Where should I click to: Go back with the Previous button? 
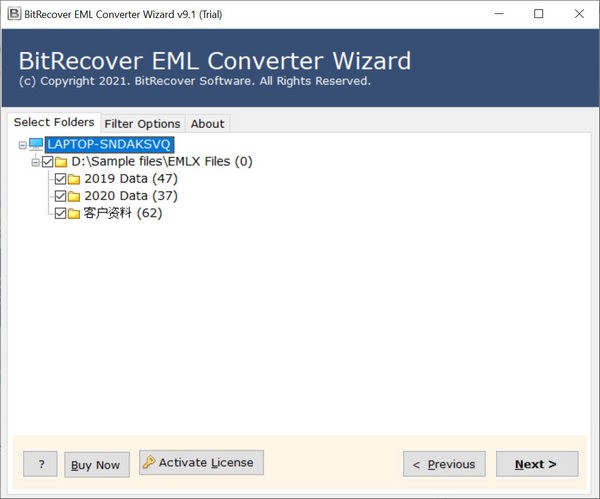point(444,464)
